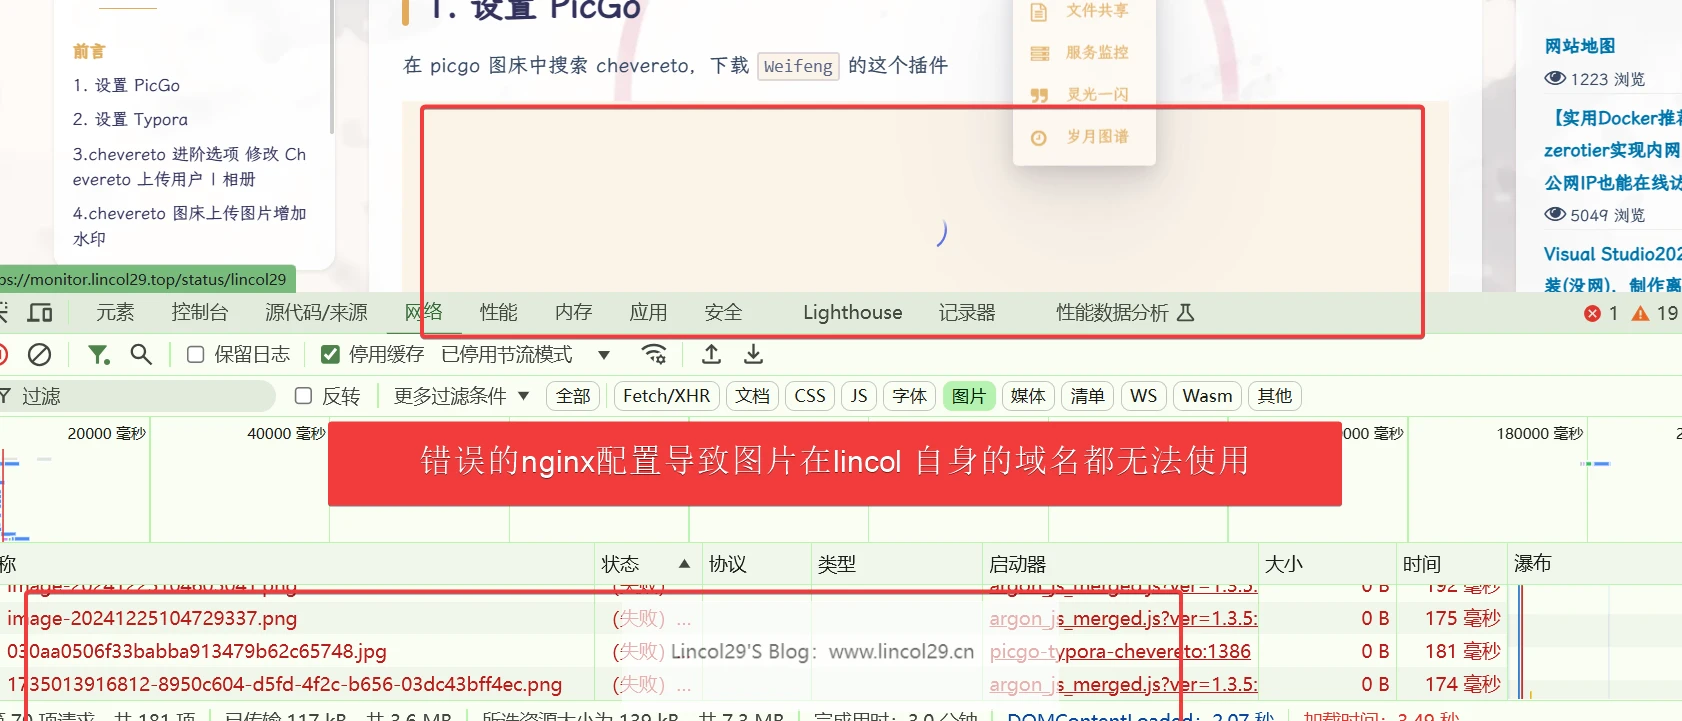
Task: Jump to '2. 设置 Typora' in contents
Action: pyautogui.click(x=130, y=120)
